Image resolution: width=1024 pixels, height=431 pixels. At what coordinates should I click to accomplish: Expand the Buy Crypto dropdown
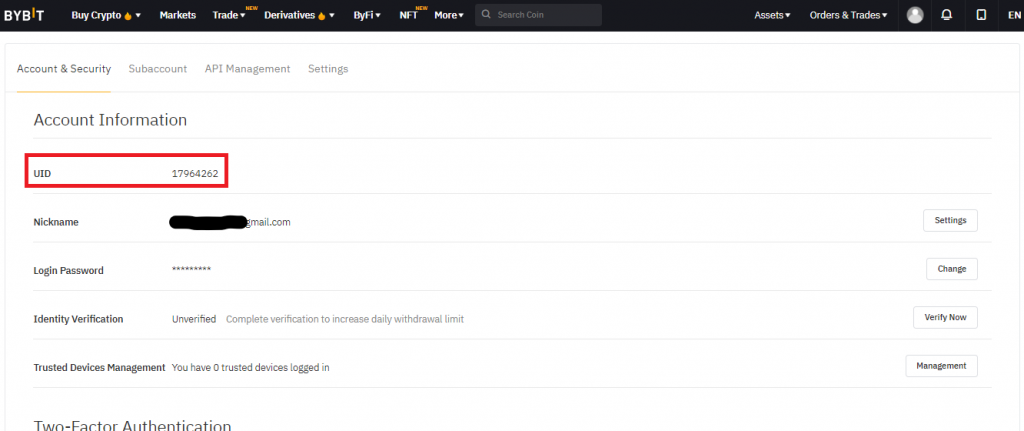[106, 15]
